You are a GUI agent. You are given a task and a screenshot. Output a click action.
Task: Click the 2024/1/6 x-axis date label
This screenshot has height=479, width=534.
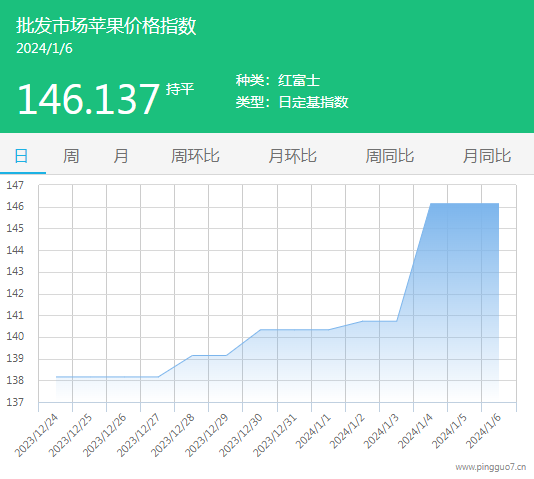[x=483, y=431]
